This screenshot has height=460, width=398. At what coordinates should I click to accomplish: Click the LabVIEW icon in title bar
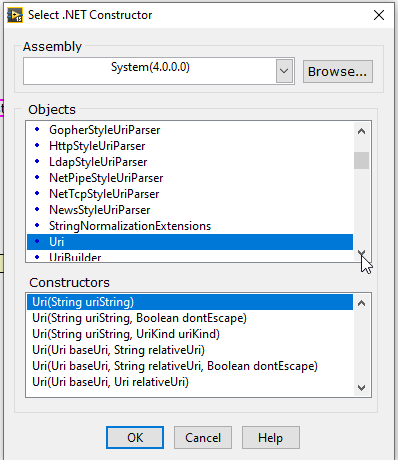(15, 15)
